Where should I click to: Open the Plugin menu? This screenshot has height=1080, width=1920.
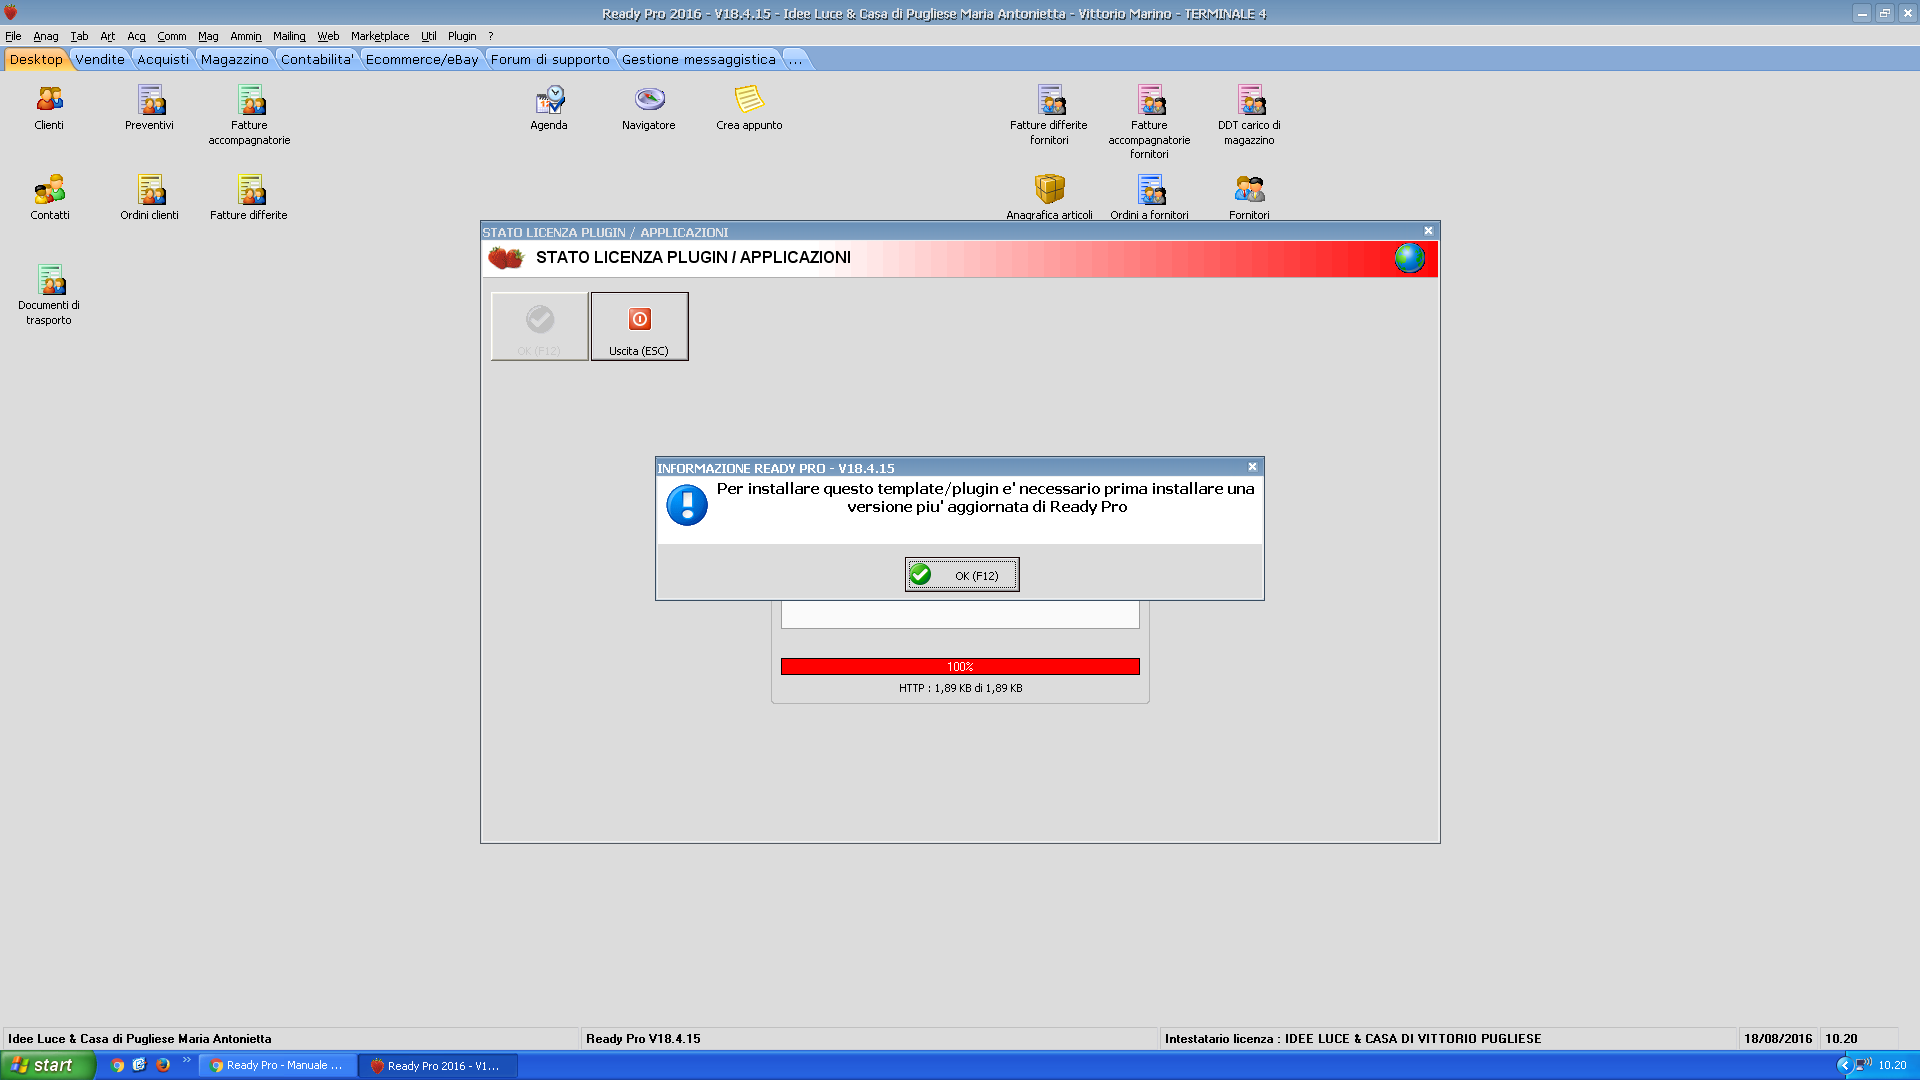[462, 36]
